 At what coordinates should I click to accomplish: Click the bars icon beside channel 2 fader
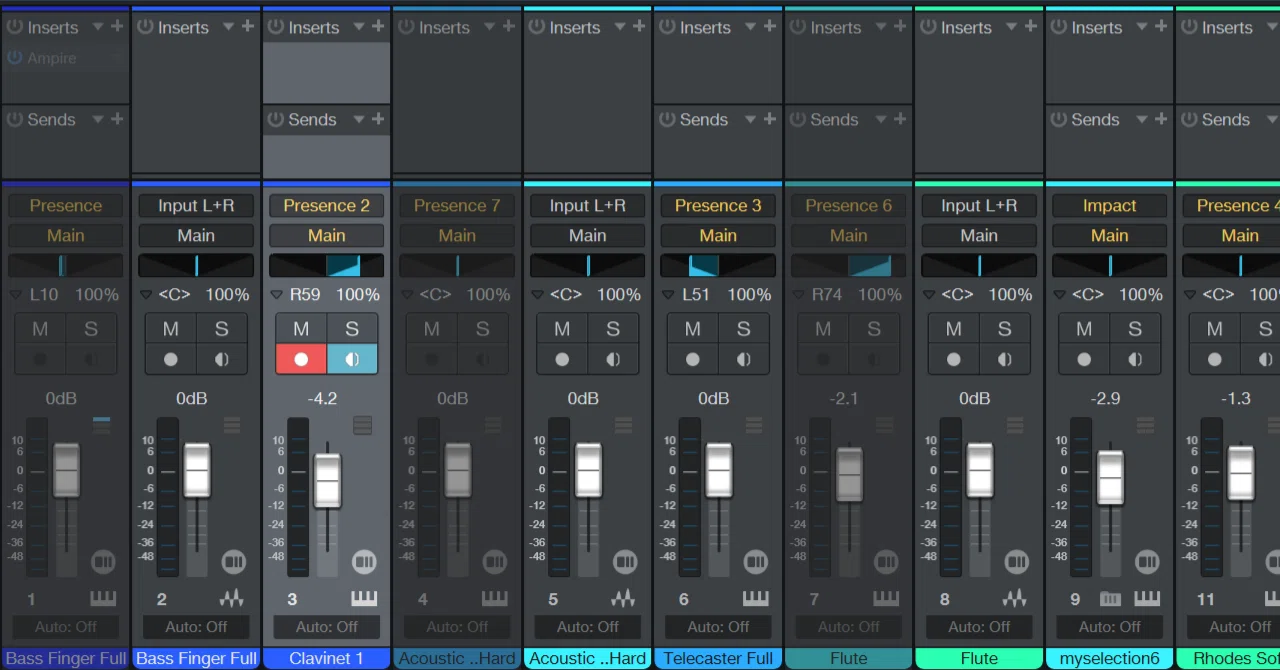point(232,425)
